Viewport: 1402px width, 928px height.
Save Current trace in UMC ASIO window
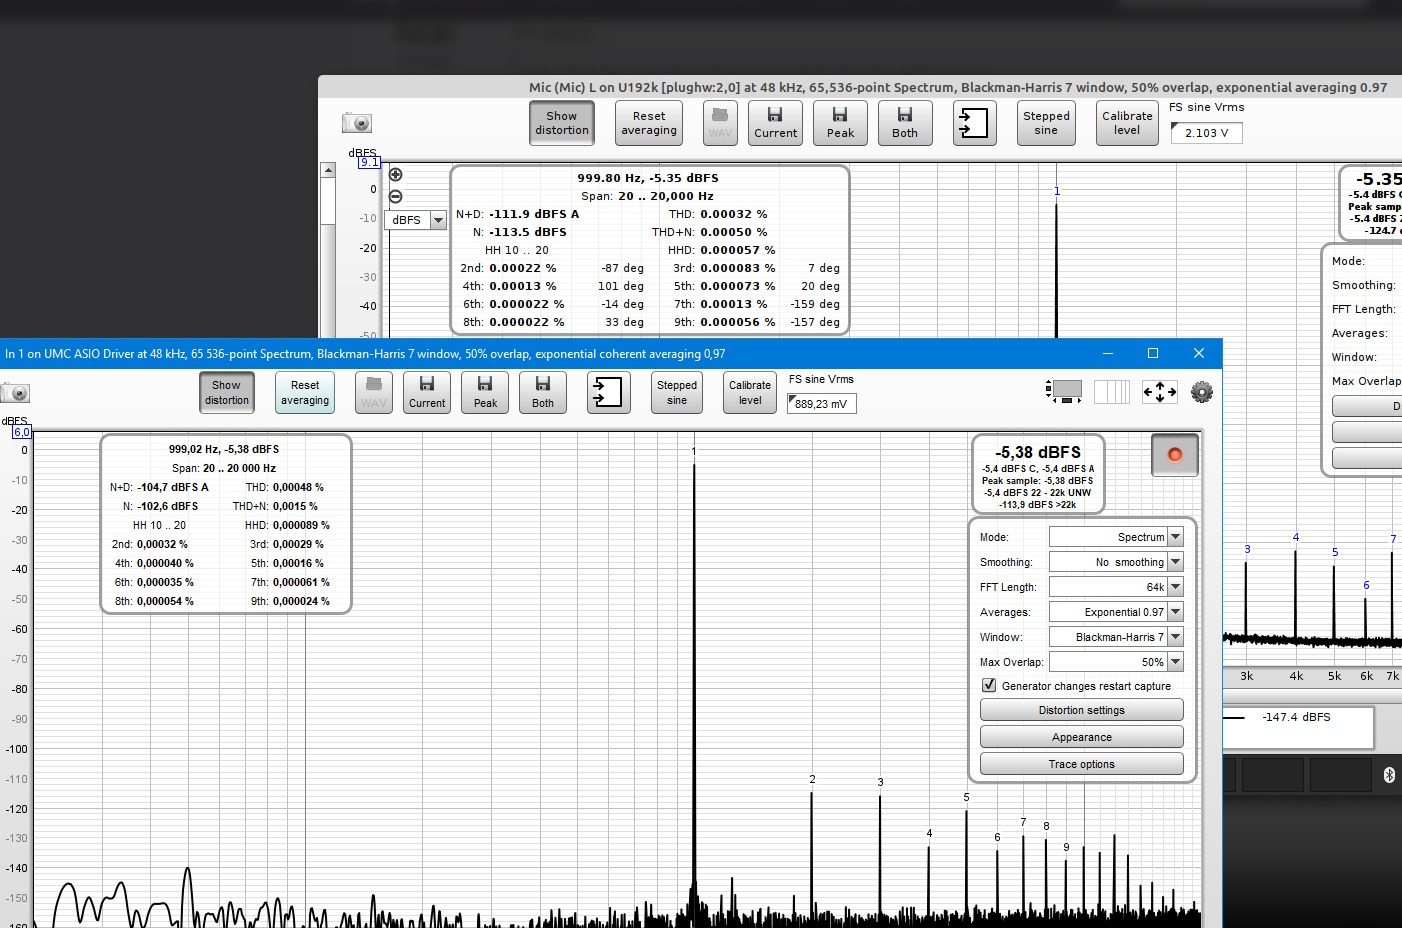point(427,392)
